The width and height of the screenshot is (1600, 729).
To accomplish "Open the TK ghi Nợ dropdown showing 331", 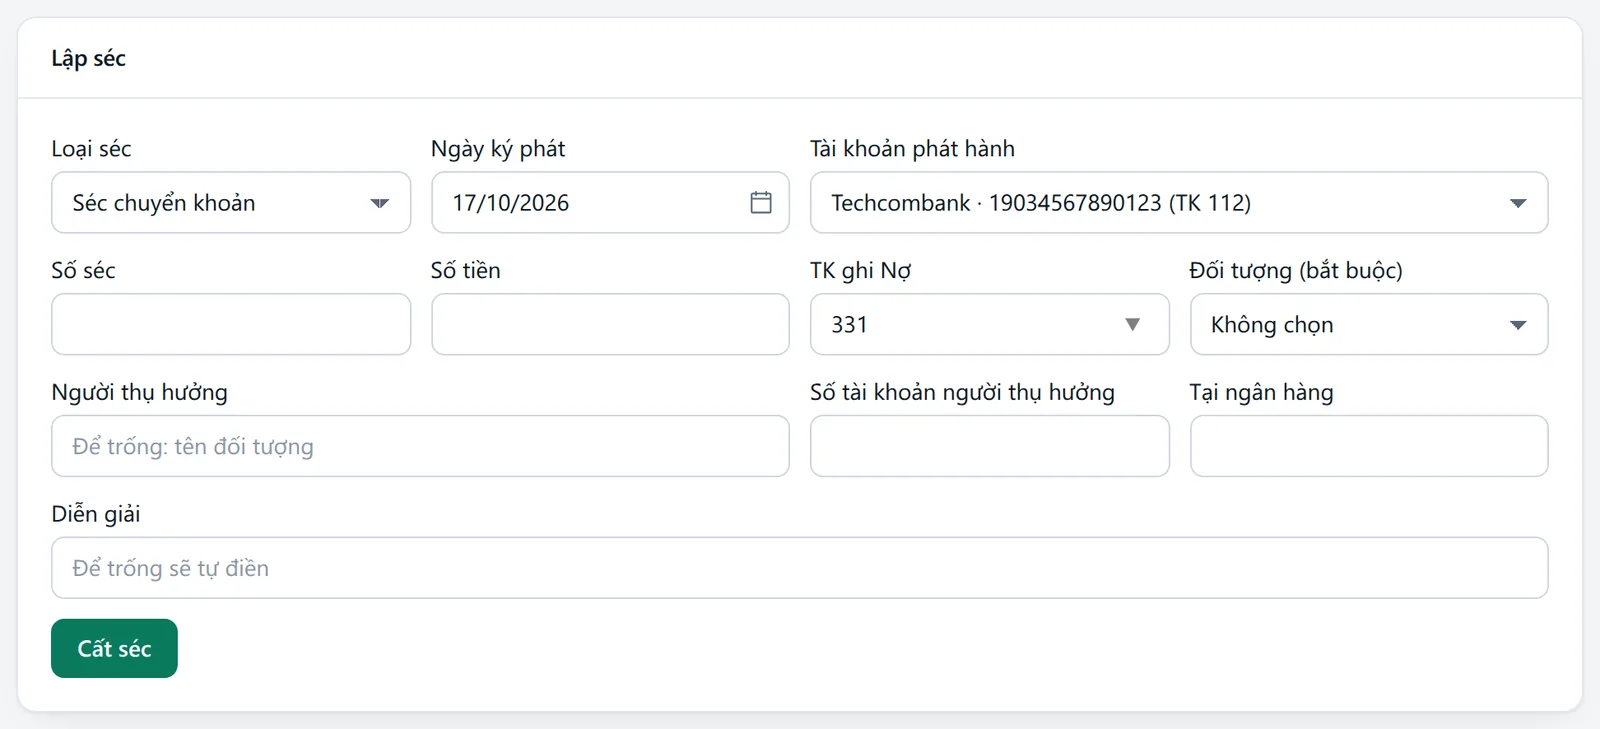I will tap(989, 324).
